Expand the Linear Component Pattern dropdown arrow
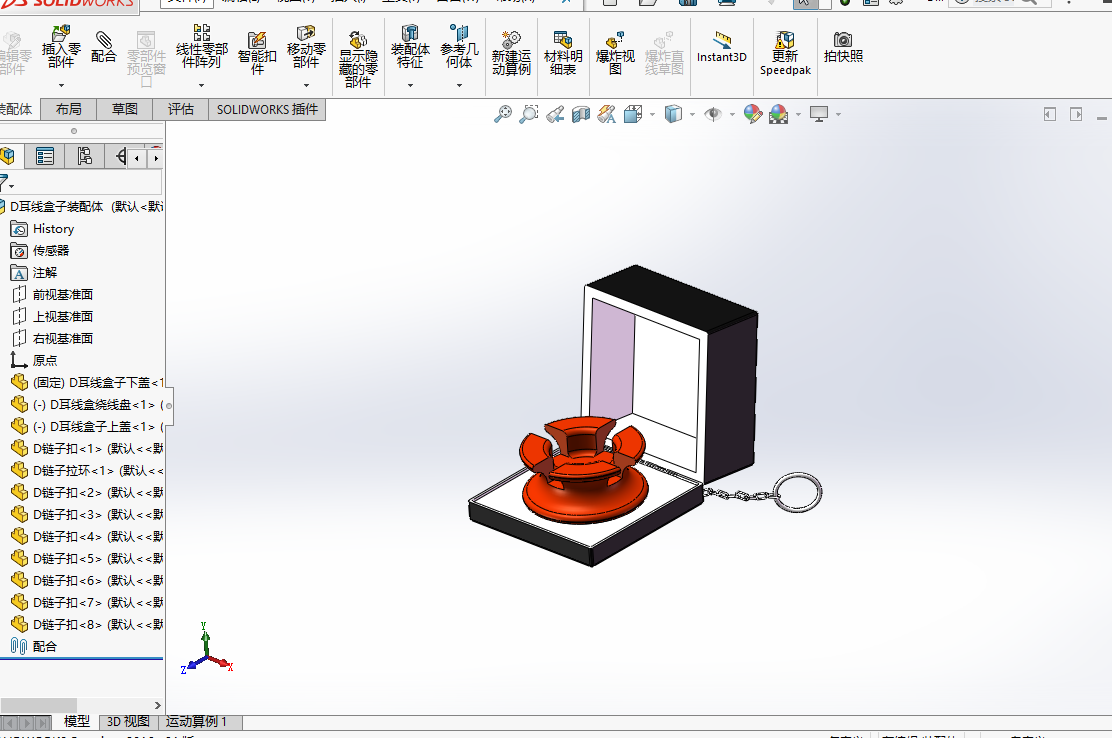The width and height of the screenshot is (1112, 738). click(201, 85)
